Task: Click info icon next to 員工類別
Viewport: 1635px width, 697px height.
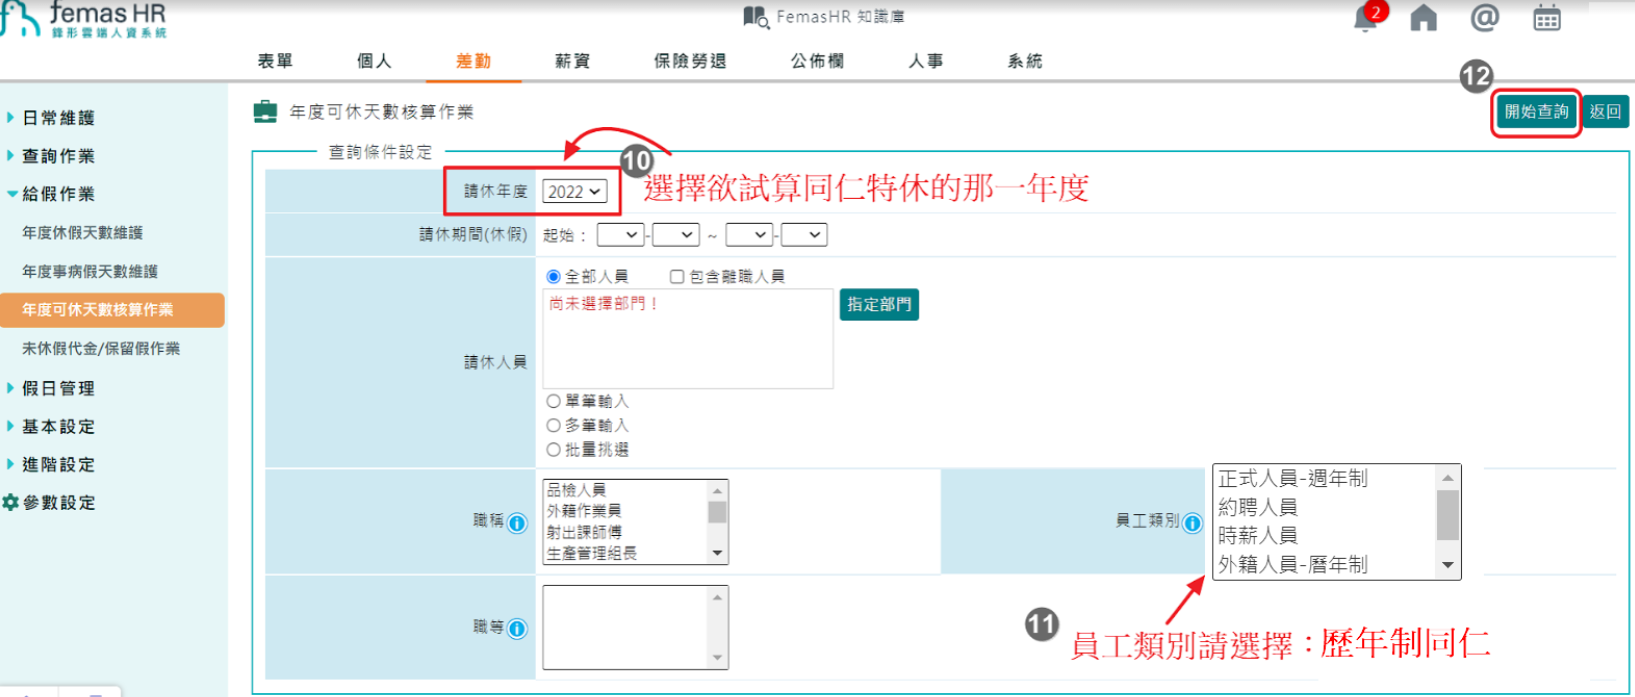Action: pos(1193,523)
